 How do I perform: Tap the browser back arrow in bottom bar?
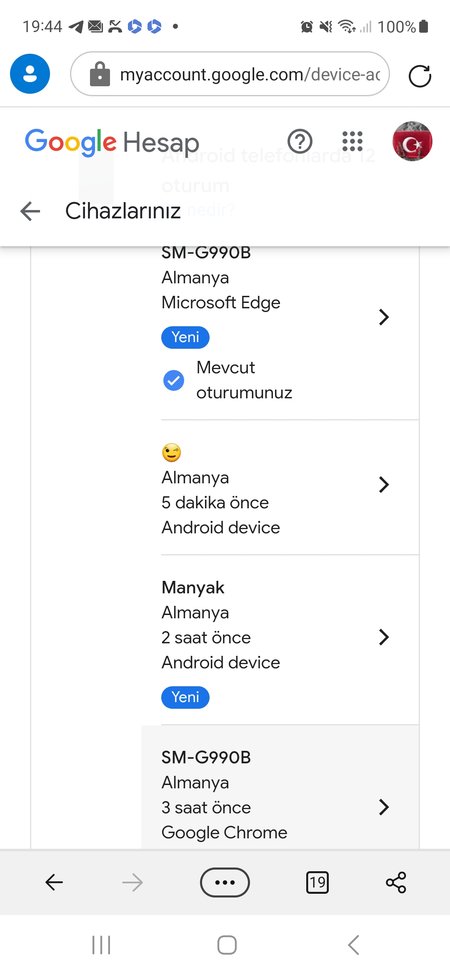tap(54, 882)
